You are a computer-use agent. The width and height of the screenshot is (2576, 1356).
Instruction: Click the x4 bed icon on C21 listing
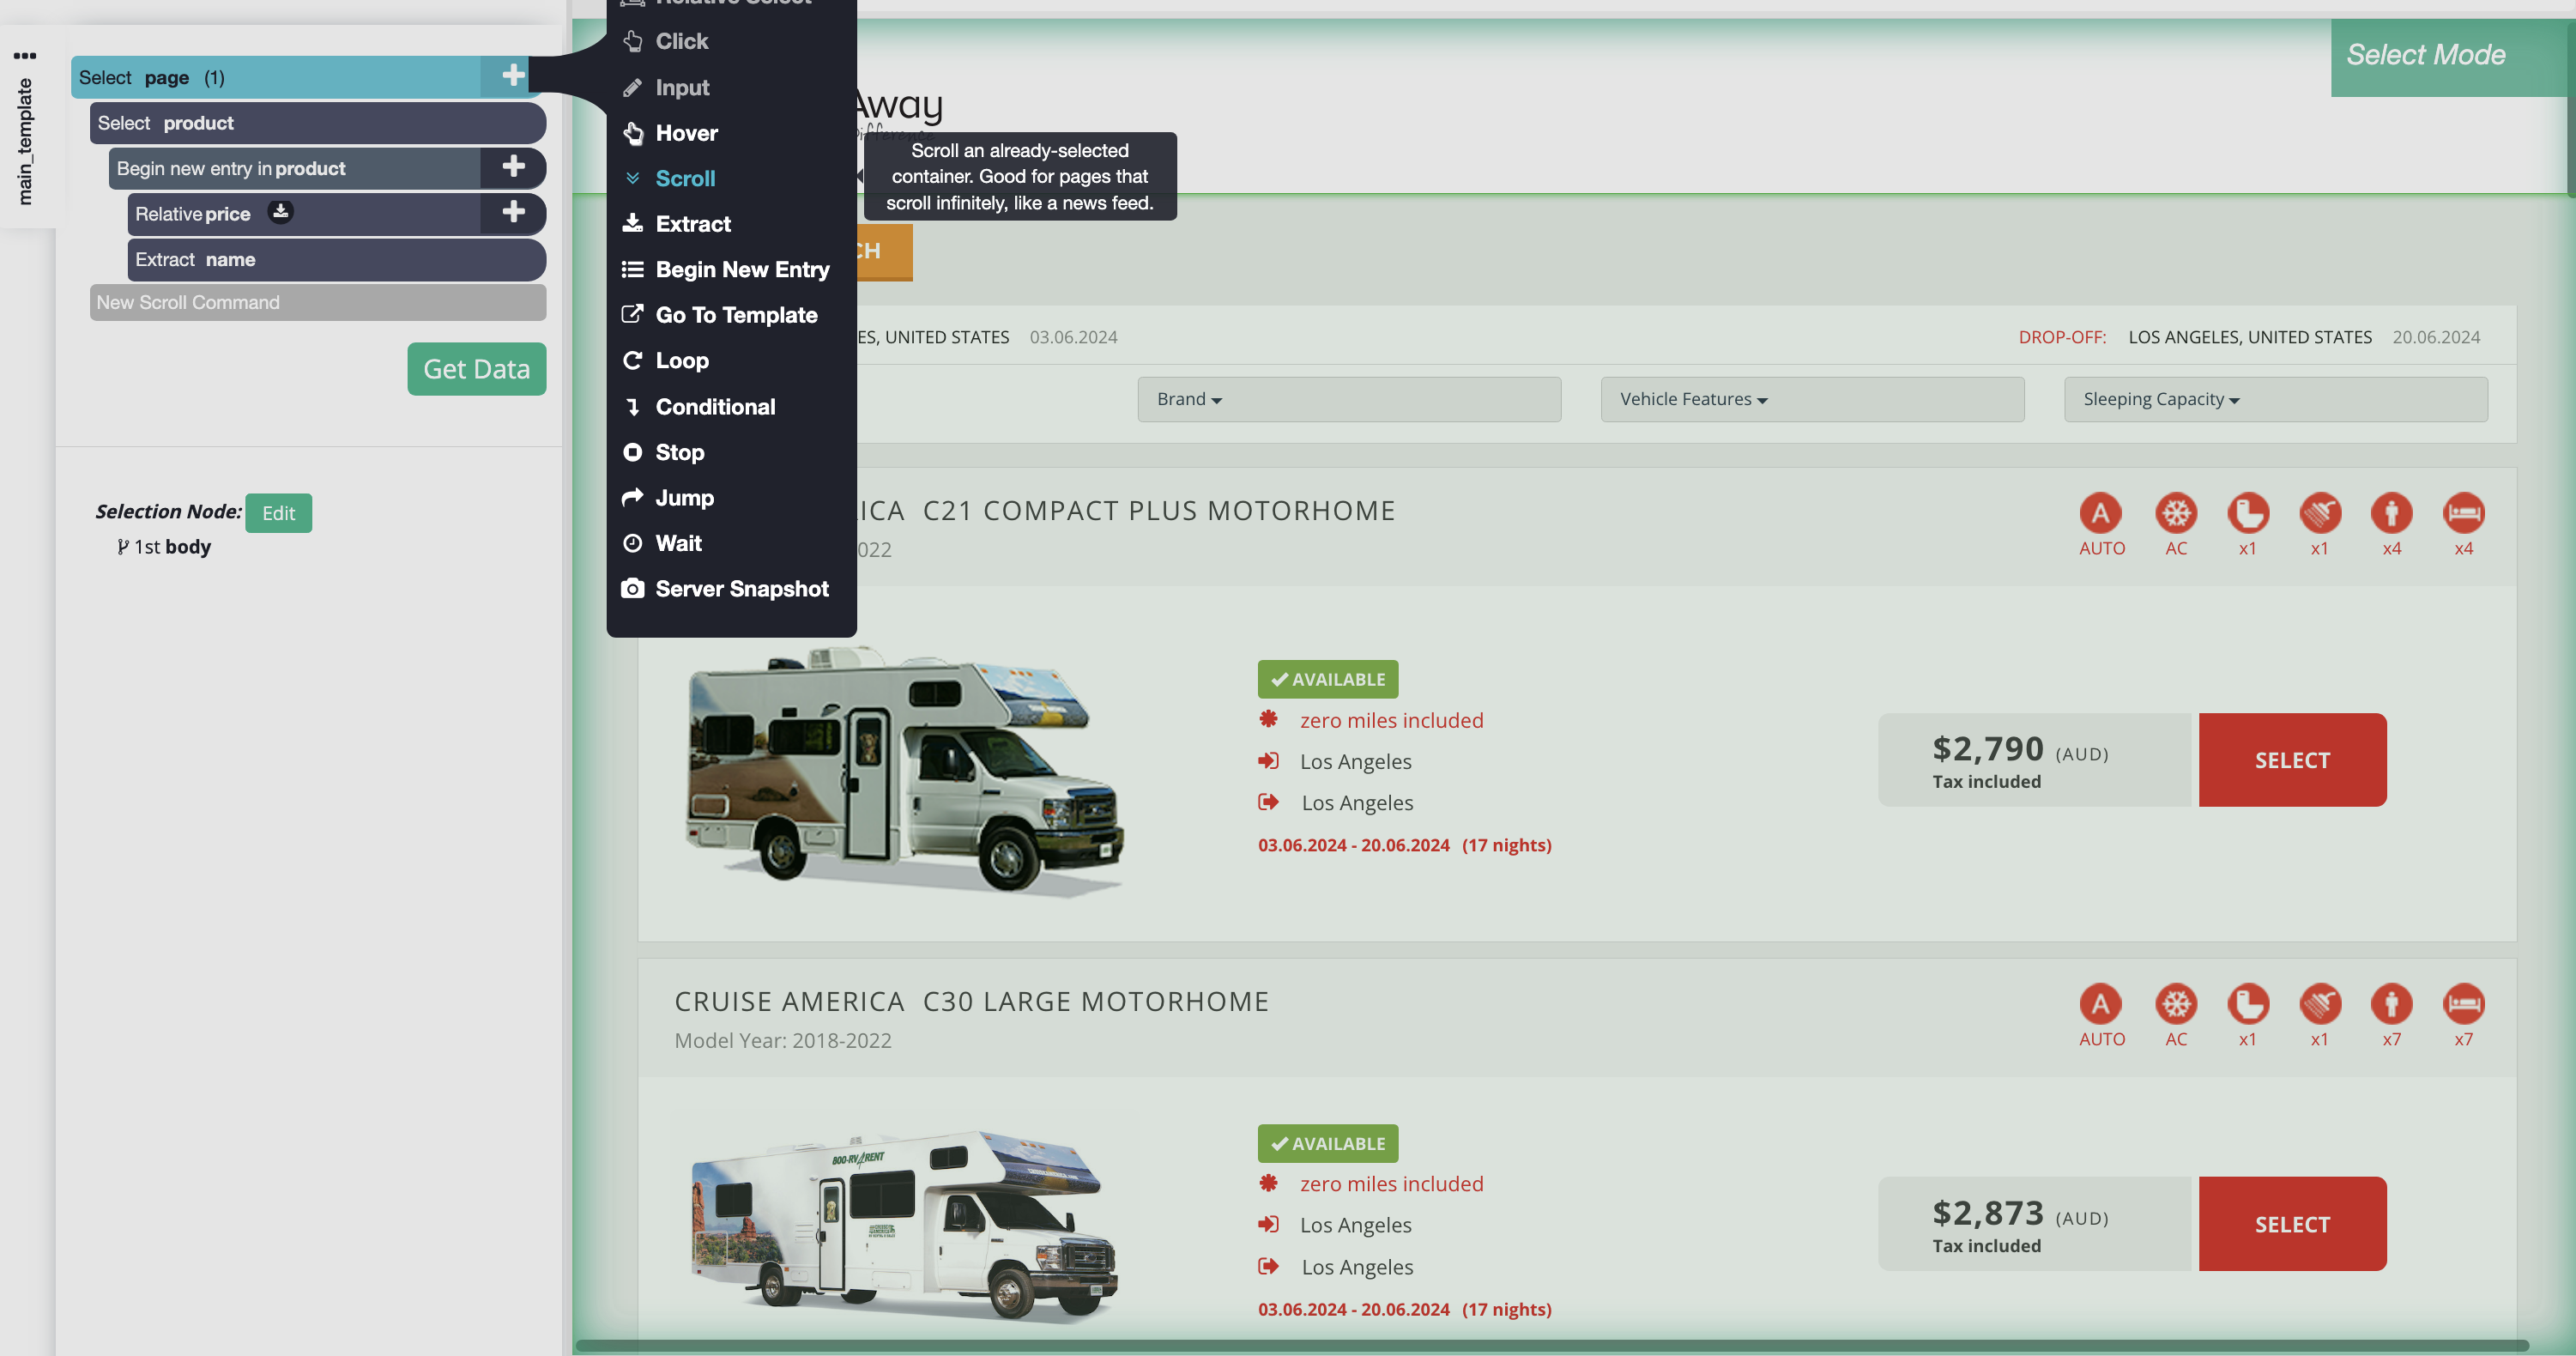tap(2463, 513)
